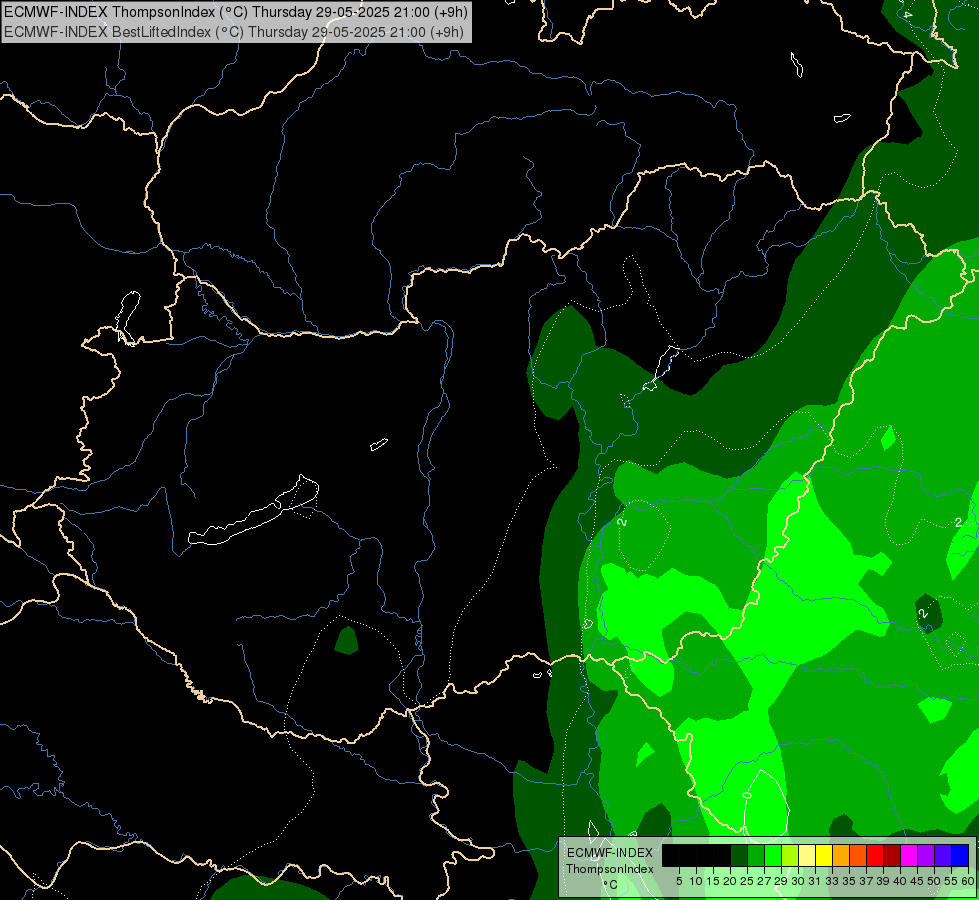
Task: Click the ThompsonIndex label in the legend
Action: 610,869
